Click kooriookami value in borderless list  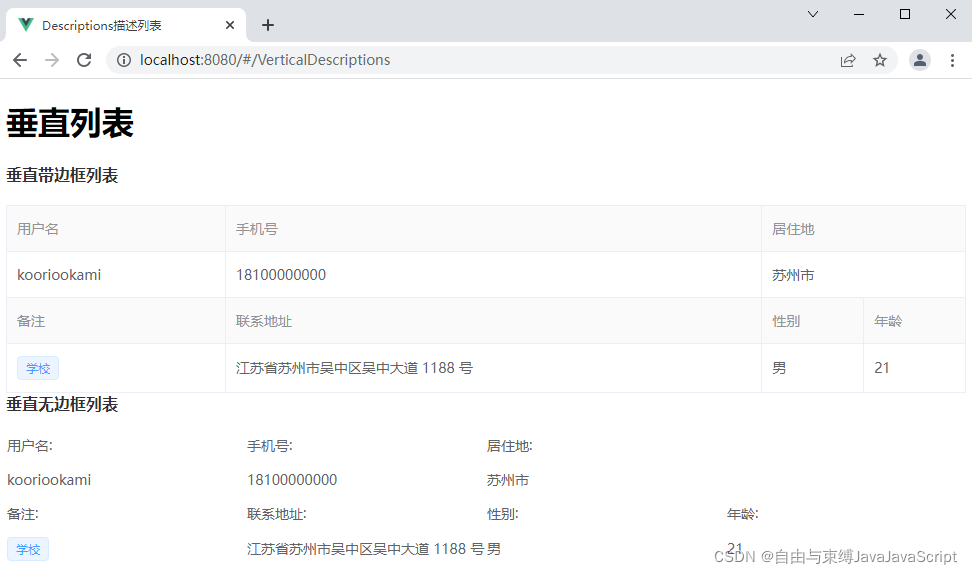click(49, 480)
